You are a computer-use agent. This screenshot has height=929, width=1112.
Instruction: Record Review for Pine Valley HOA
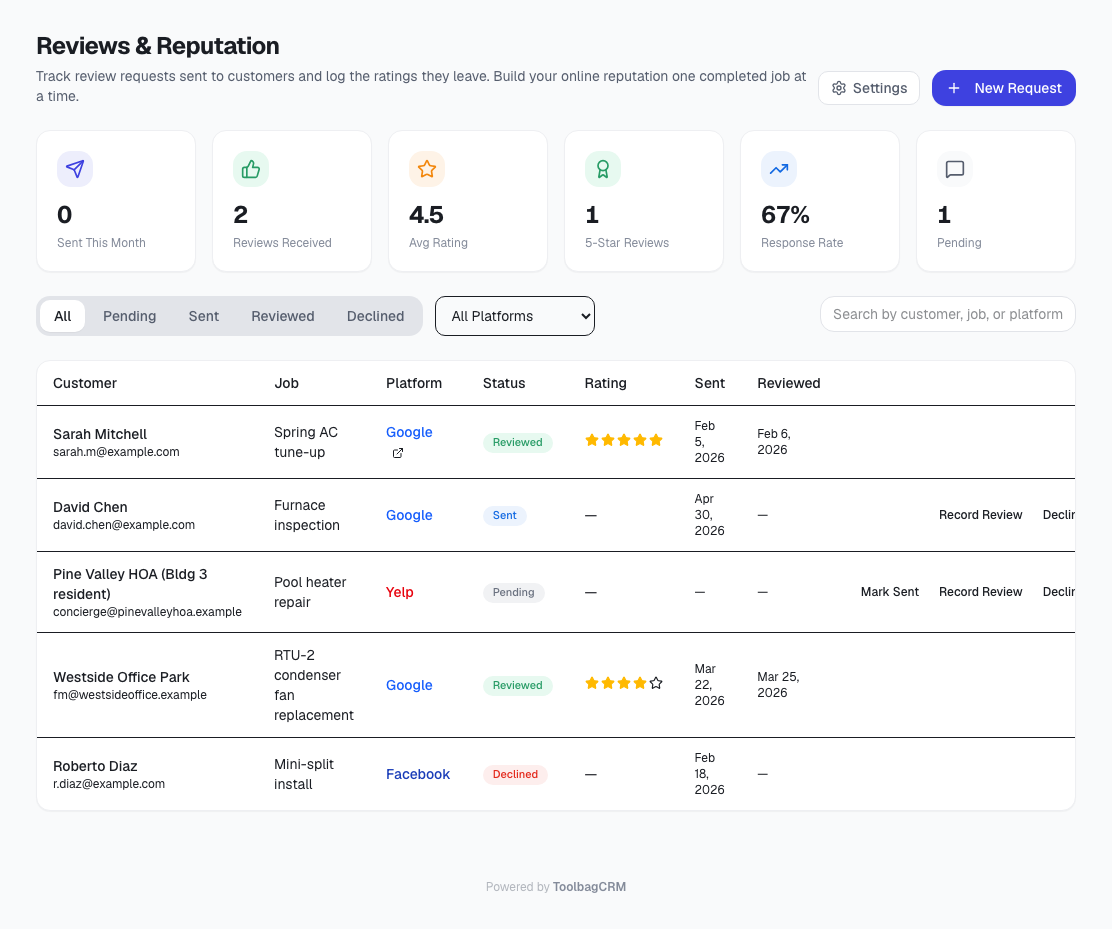tap(980, 591)
